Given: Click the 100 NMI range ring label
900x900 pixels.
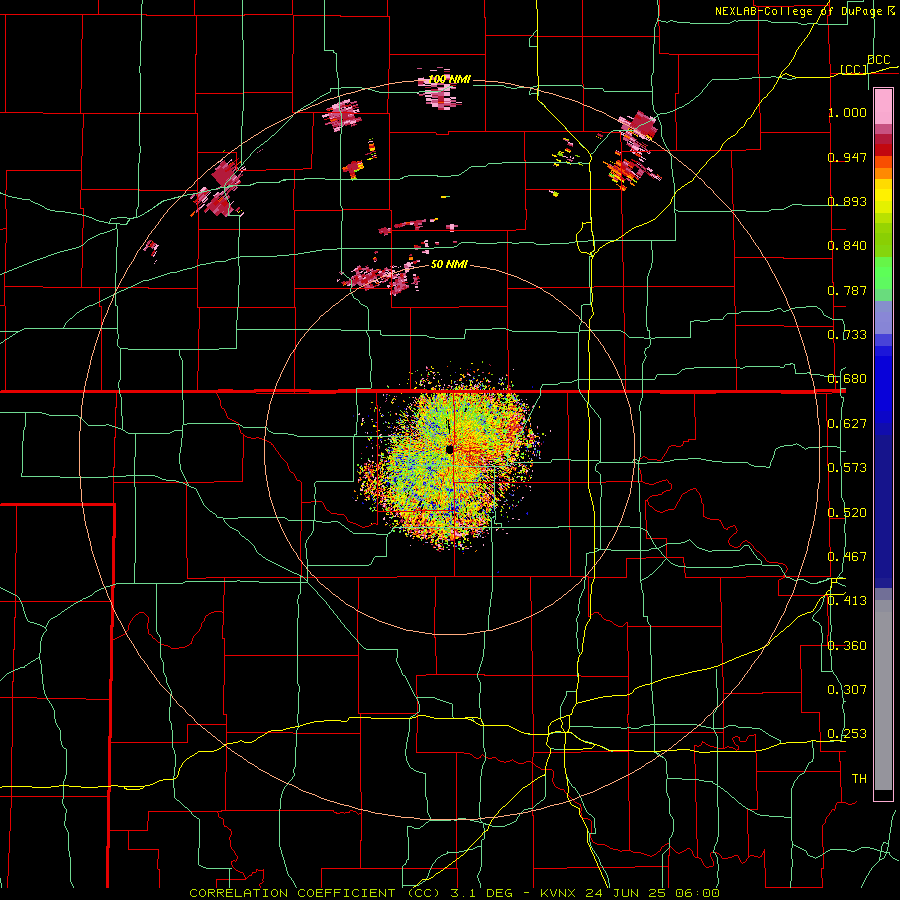Looking at the screenshot, I should pyautogui.click(x=449, y=79).
